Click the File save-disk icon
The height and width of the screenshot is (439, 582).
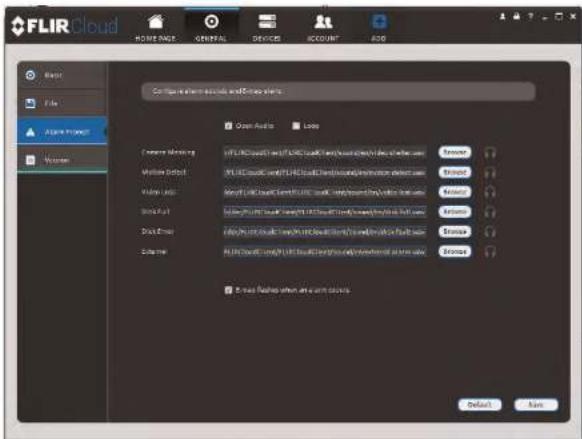point(30,103)
